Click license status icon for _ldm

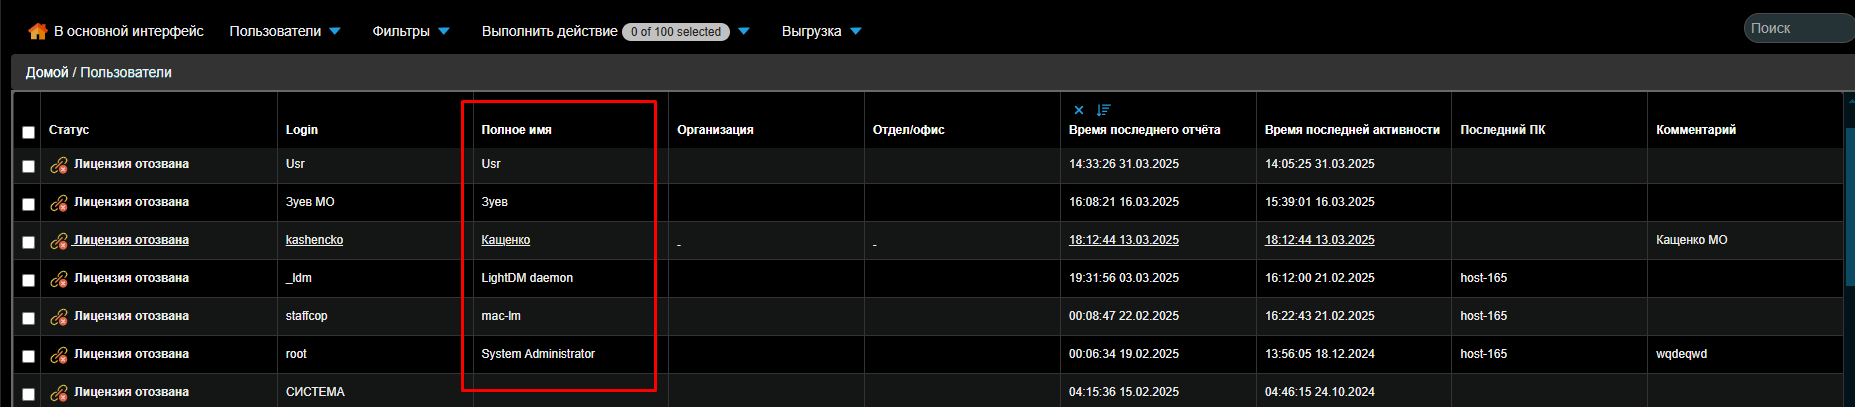tap(59, 279)
